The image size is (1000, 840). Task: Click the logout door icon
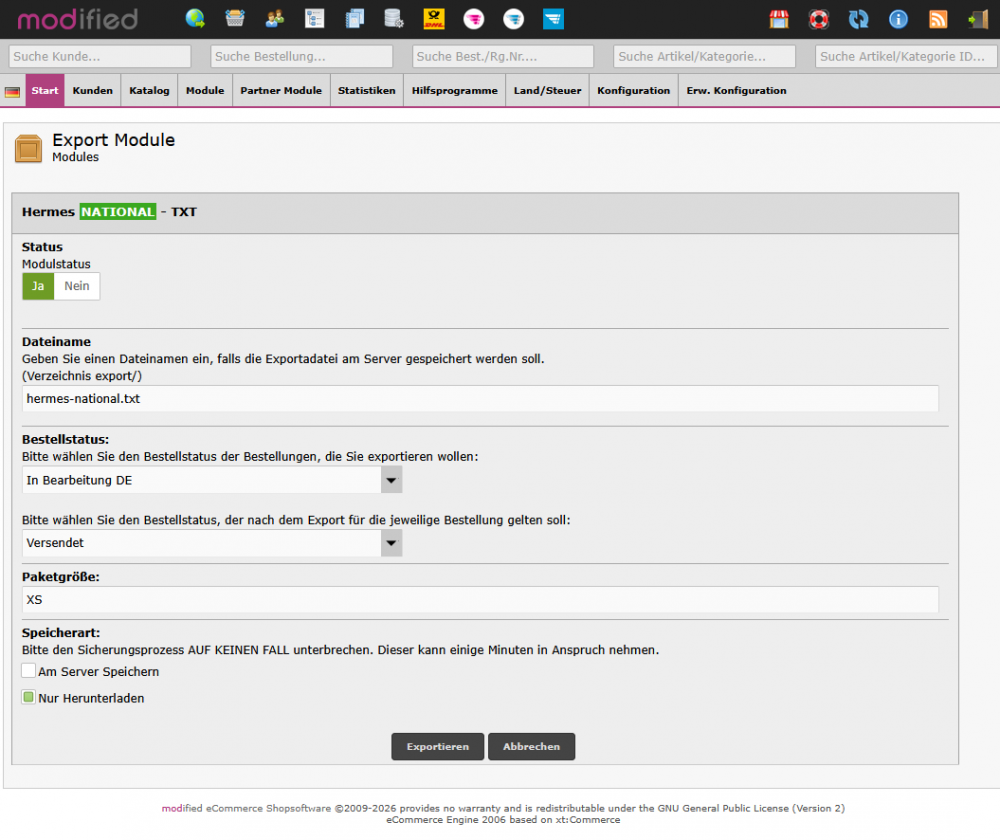pos(977,19)
